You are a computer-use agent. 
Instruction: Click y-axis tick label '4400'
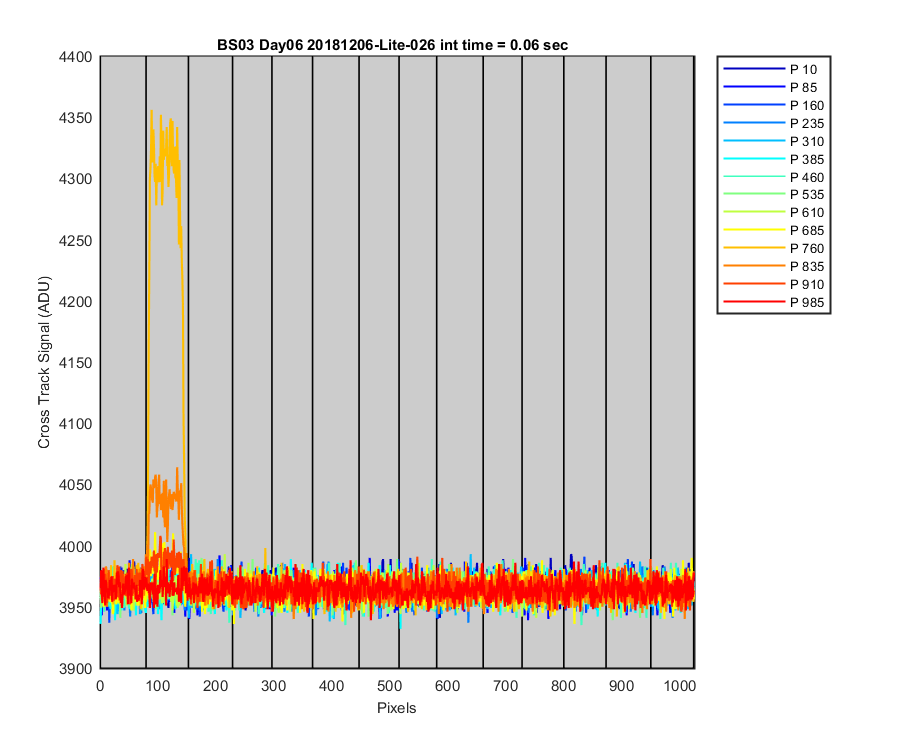(75, 57)
